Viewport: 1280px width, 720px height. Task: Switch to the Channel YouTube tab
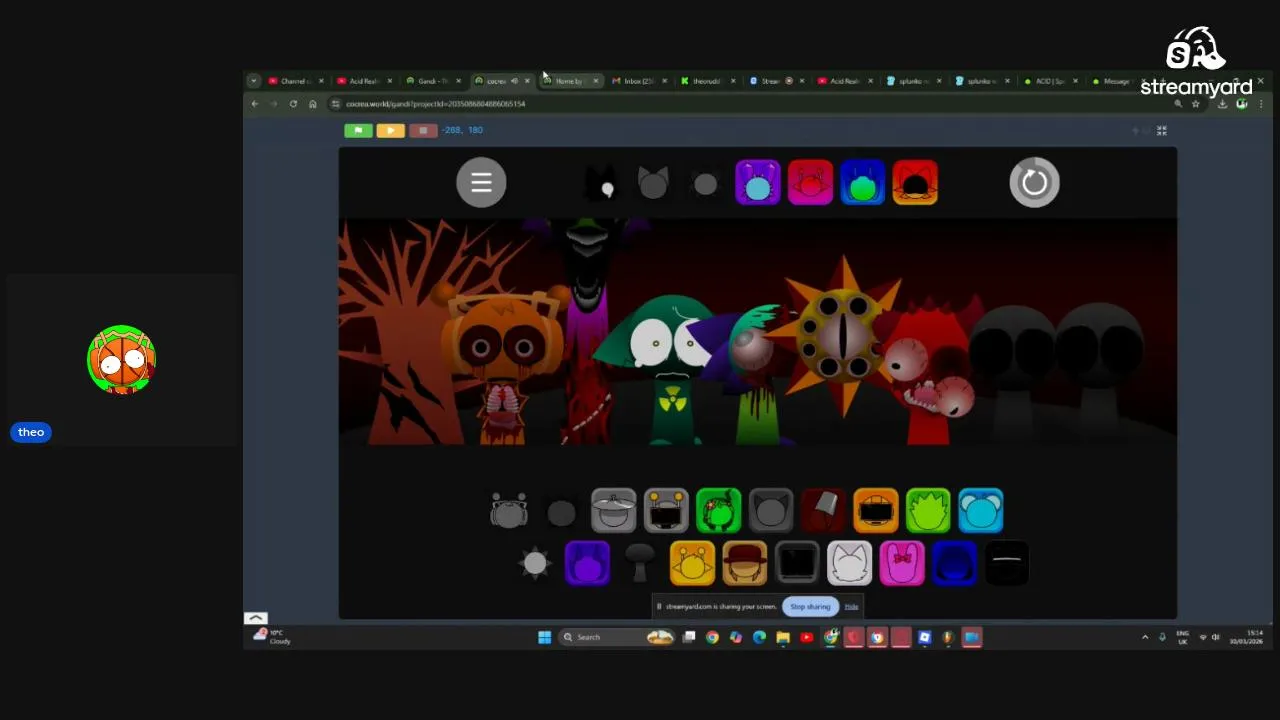(x=294, y=81)
